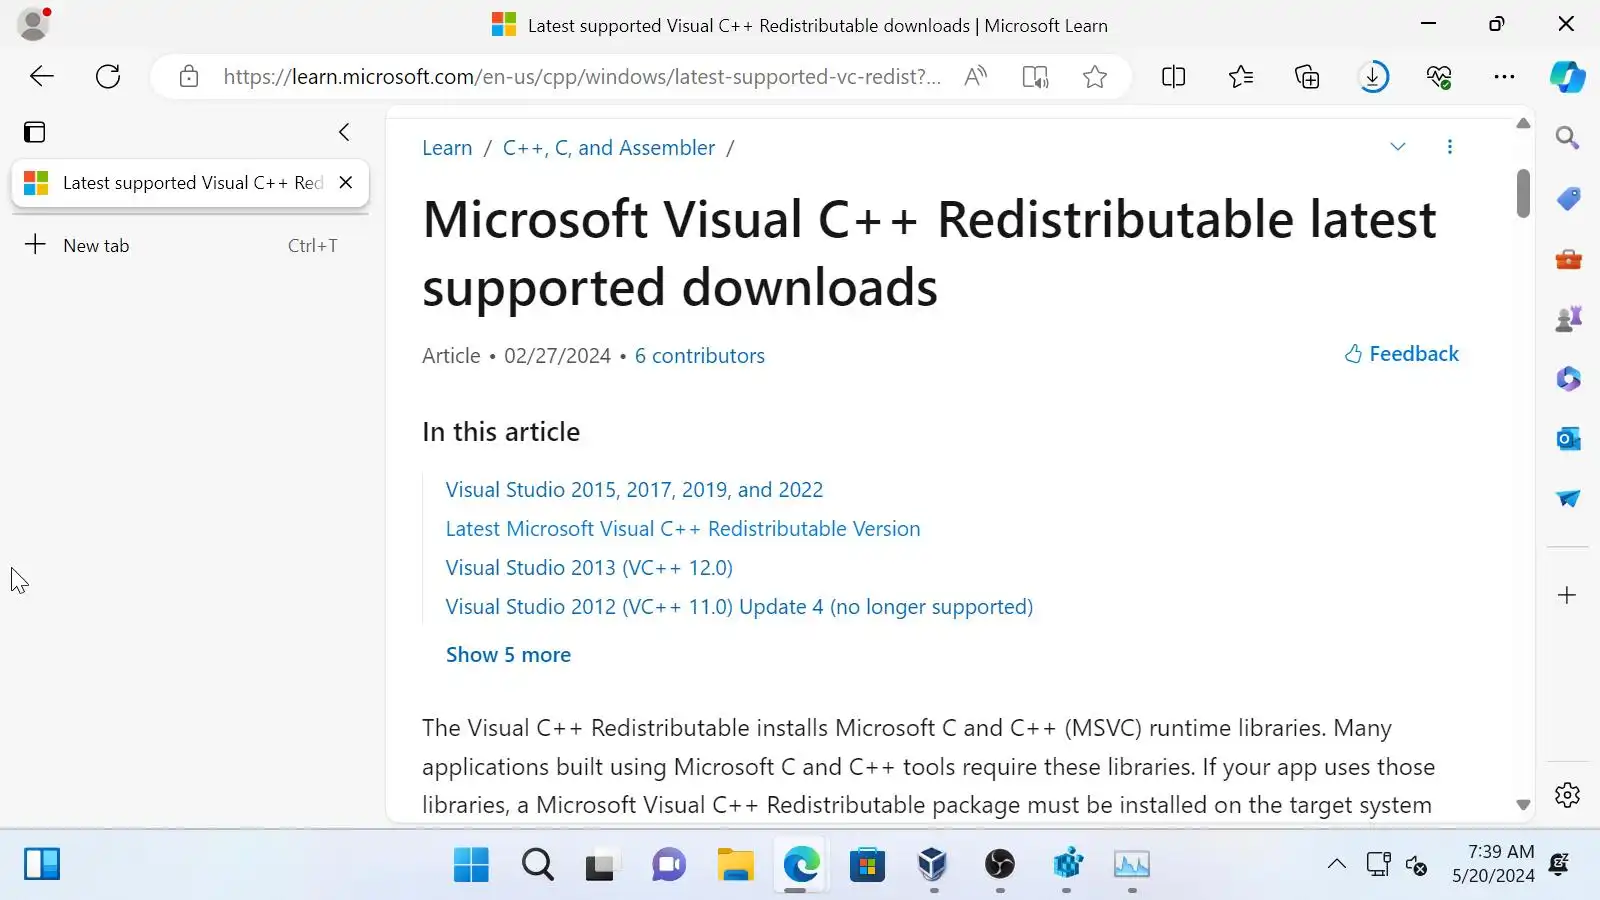Open the profile avatar menu
This screenshot has height=900, width=1600.
(33, 24)
